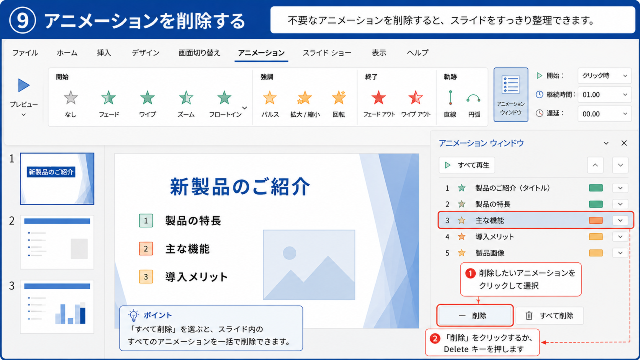Open dropdown for 導入メリット animation row
The width and height of the screenshot is (640, 360).
tap(620, 237)
